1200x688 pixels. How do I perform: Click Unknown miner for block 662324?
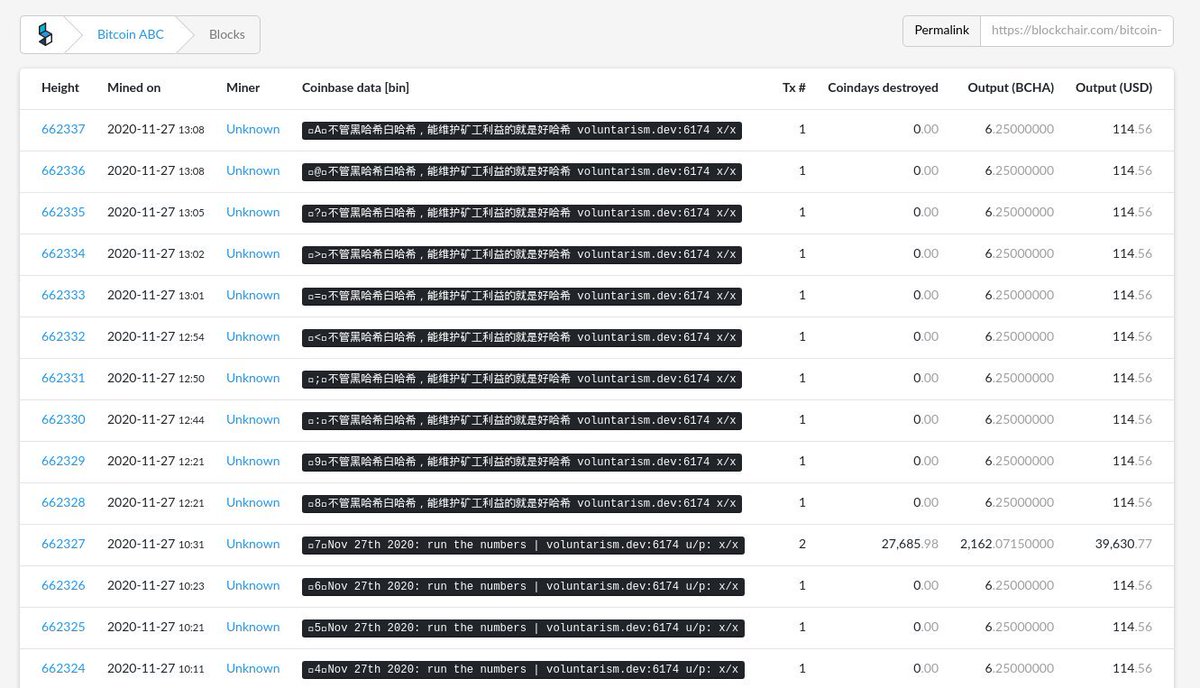pos(253,669)
